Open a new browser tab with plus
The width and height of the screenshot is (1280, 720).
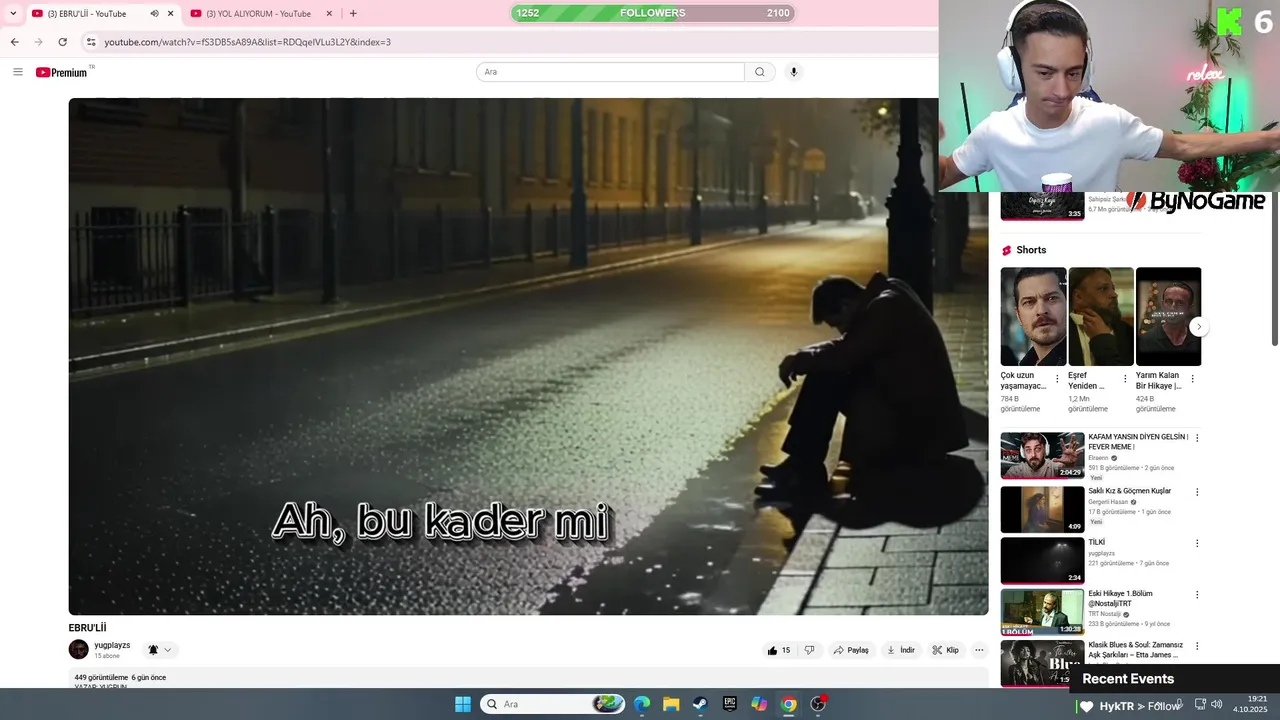(353, 13)
